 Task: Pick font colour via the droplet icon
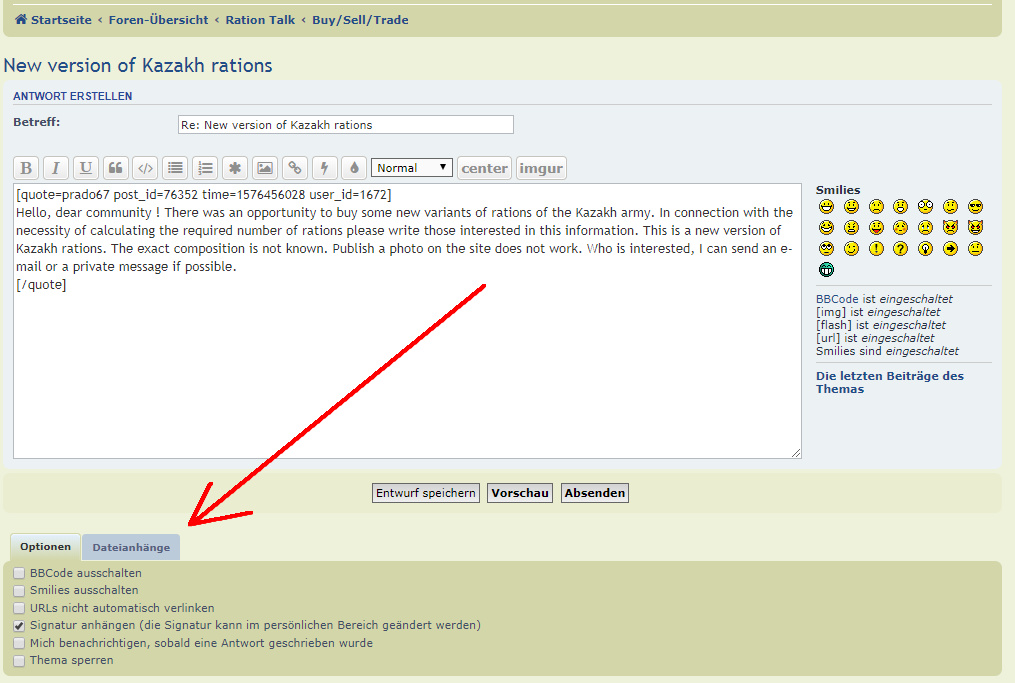point(353,168)
